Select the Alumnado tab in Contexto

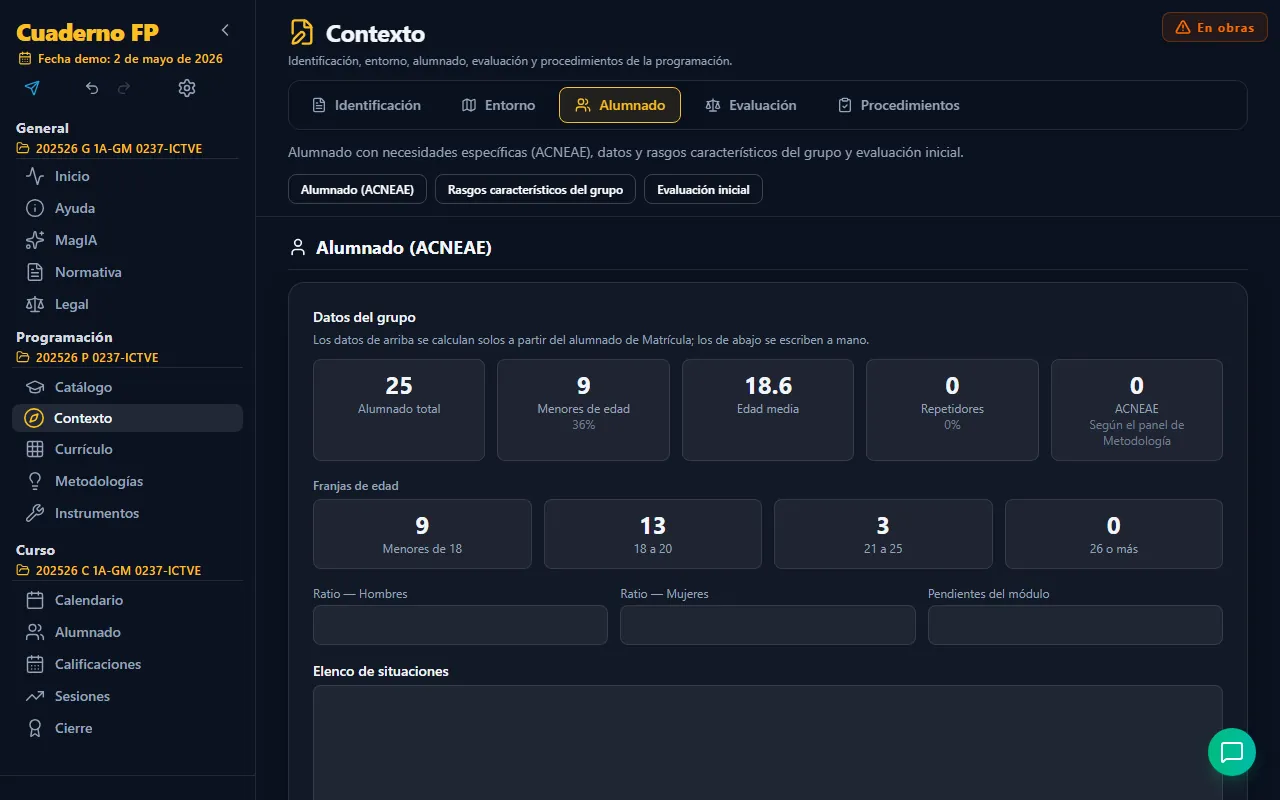(x=620, y=105)
